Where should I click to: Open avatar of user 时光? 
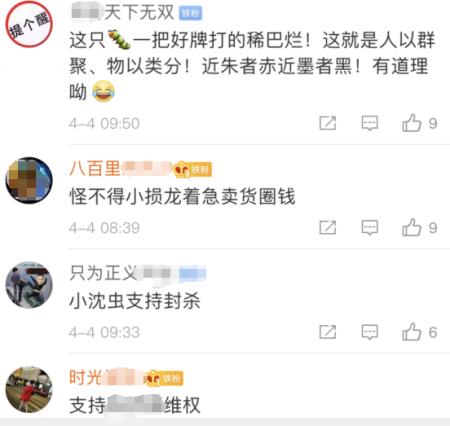click(x=29, y=389)
